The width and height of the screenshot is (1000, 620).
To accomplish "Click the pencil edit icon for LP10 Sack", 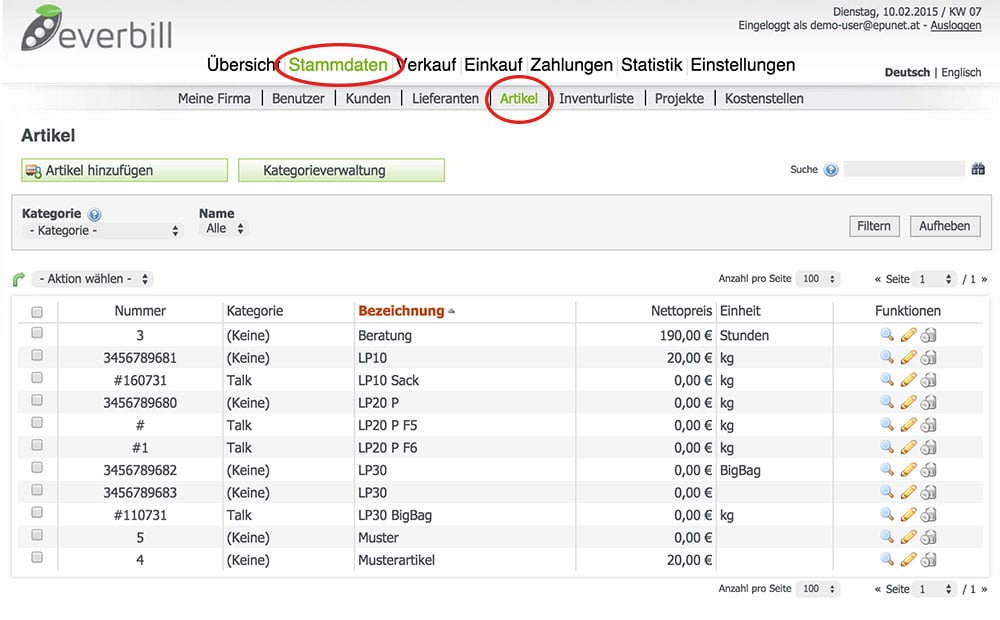I will pyautogui.click(x=908, y=380).
